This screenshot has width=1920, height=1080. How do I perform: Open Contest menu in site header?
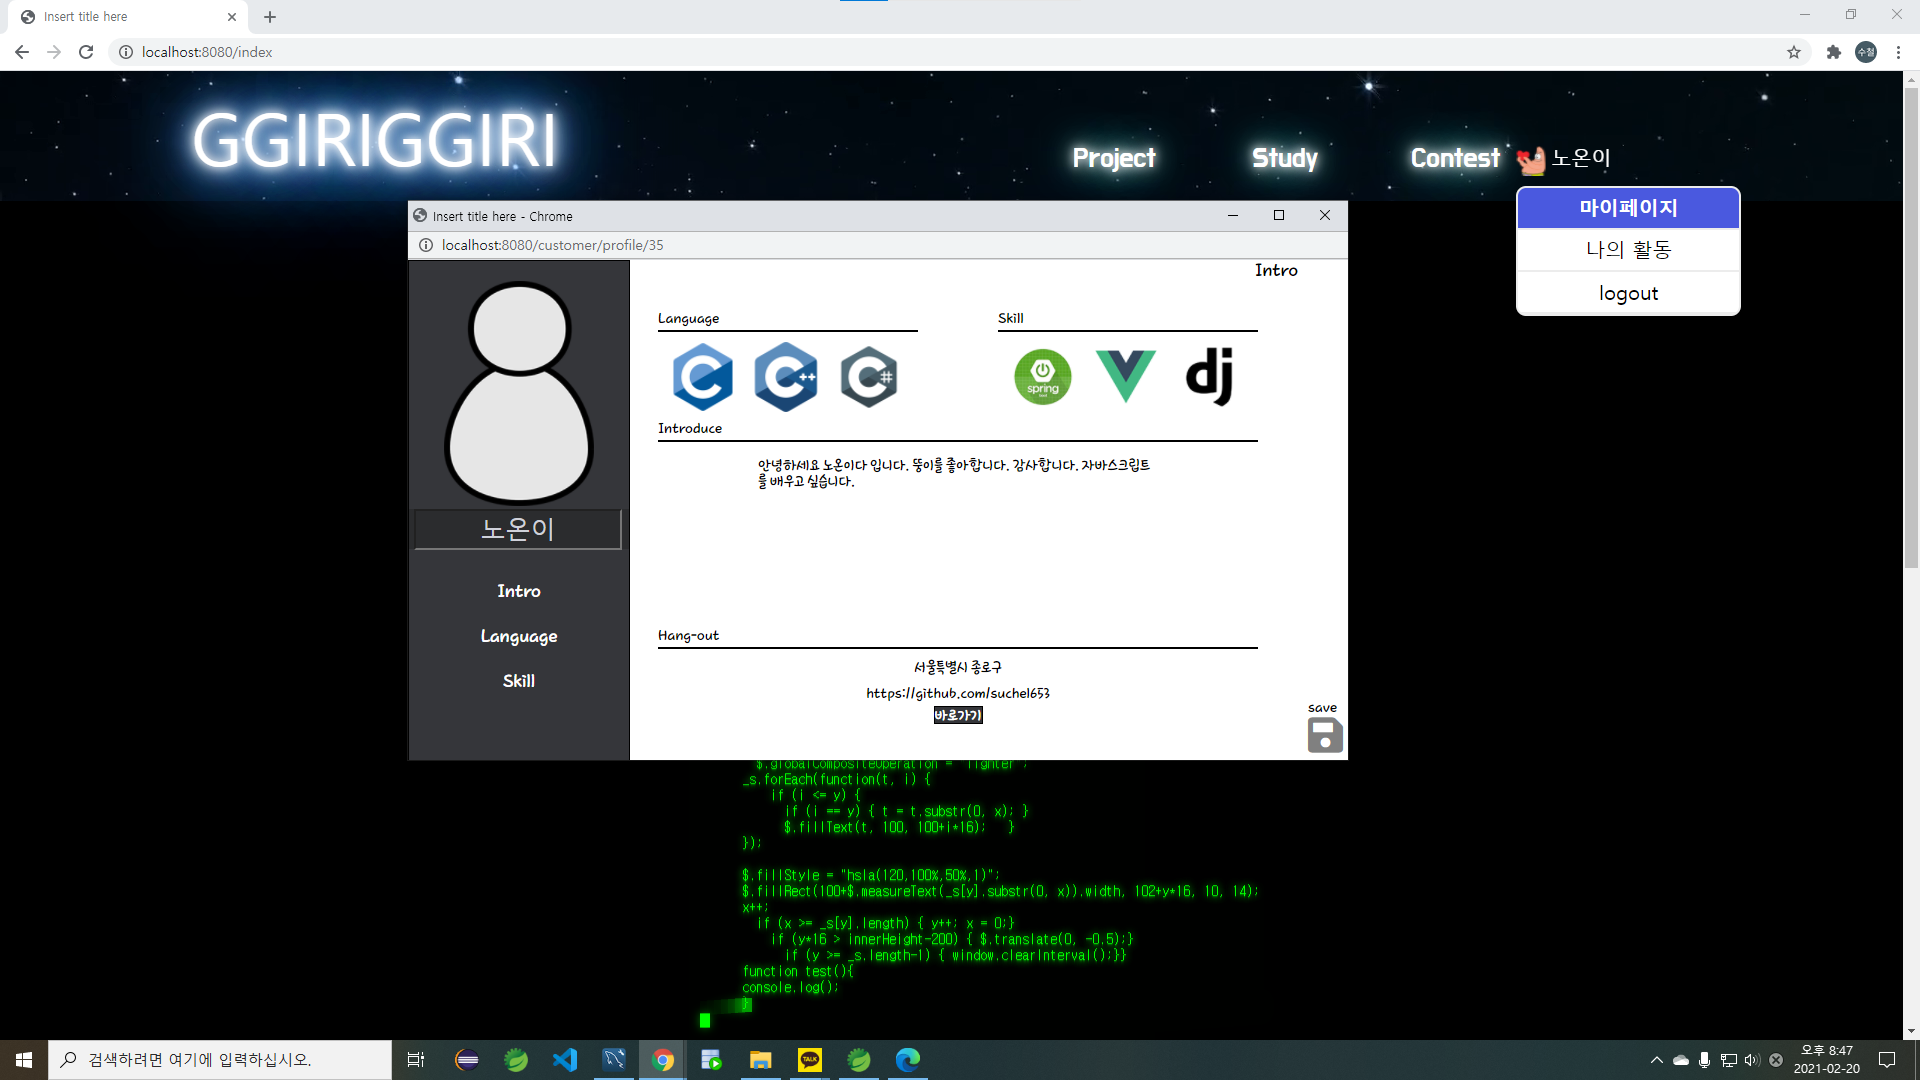pyautogui.click(x=1455, y=158)
